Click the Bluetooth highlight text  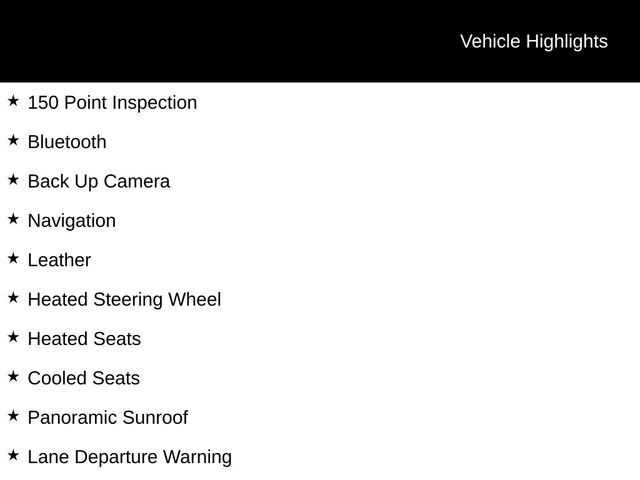pos(67,142)
